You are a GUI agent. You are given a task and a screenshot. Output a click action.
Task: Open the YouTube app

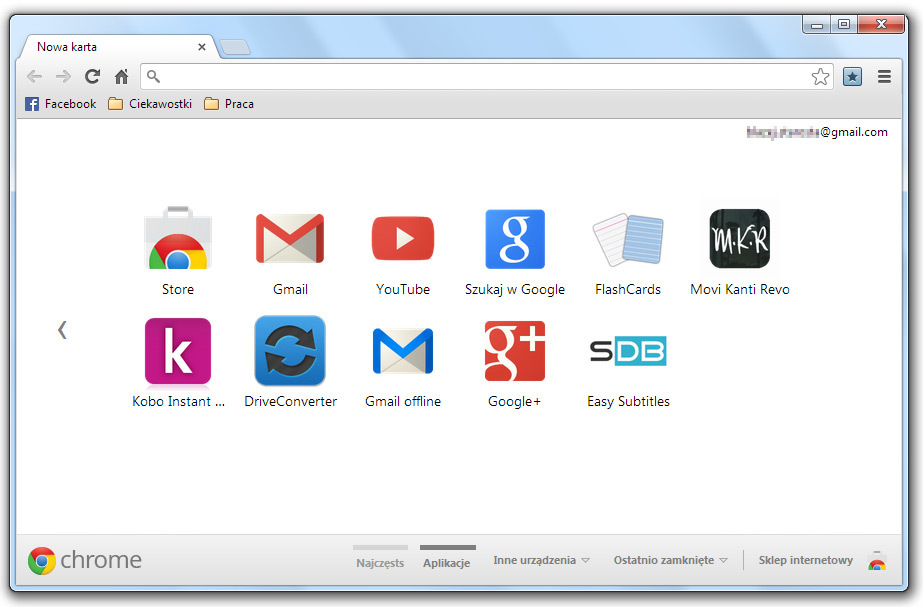[x=403, y=238]
